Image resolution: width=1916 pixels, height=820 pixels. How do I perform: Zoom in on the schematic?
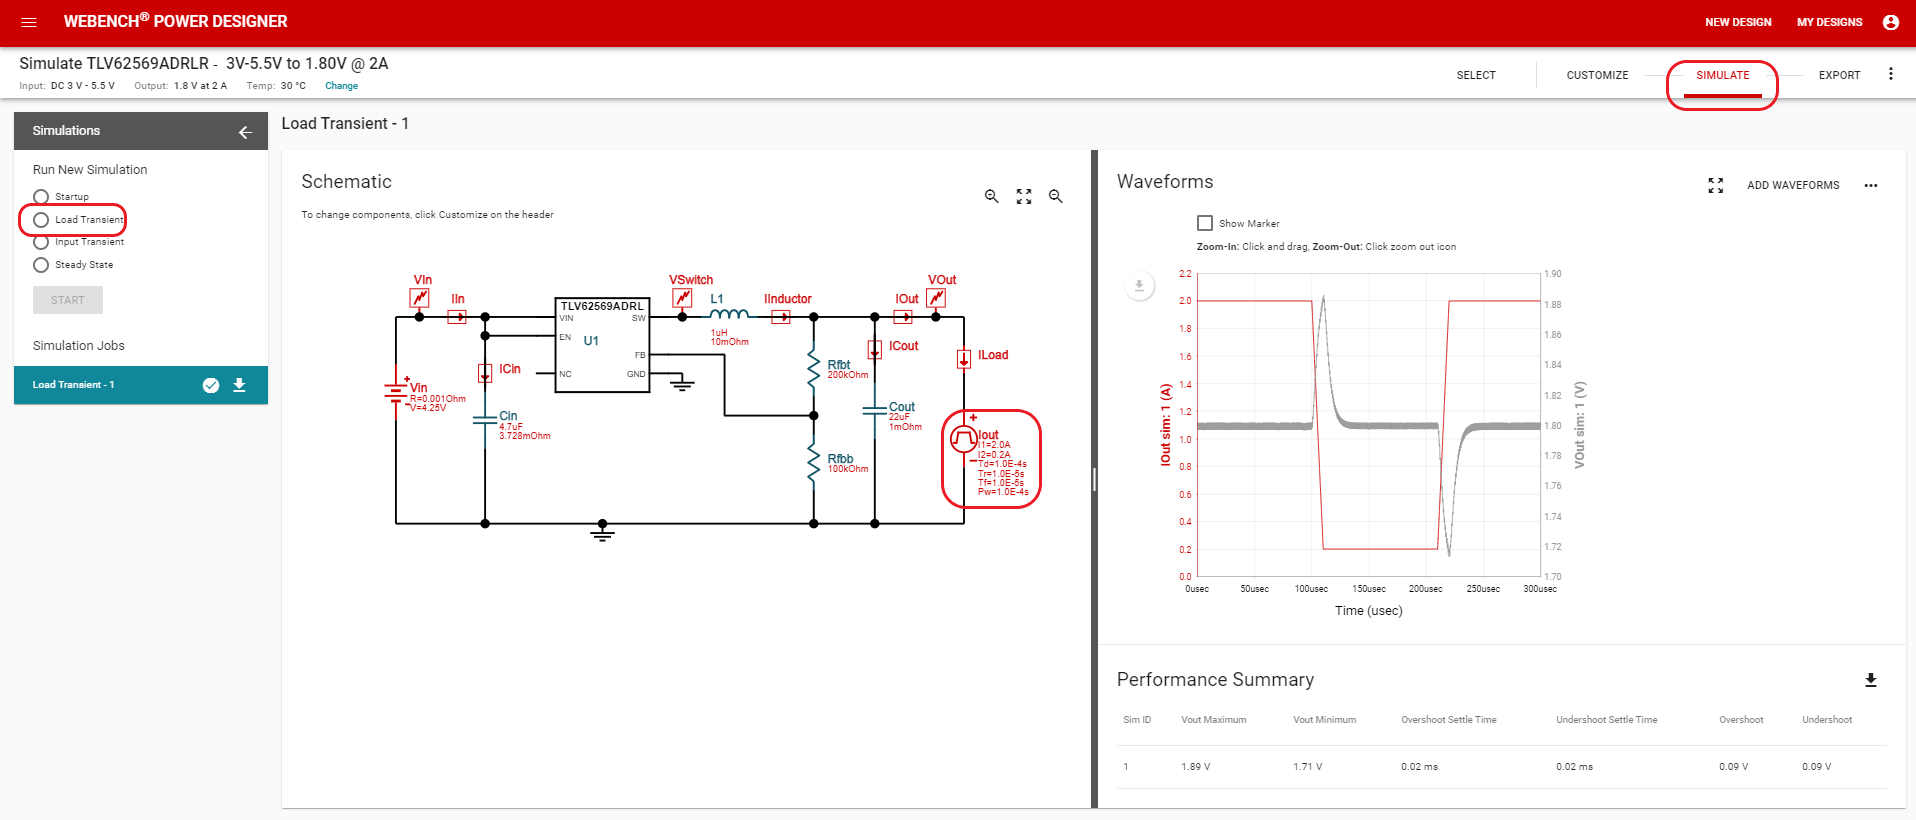(x=991, y=196)
